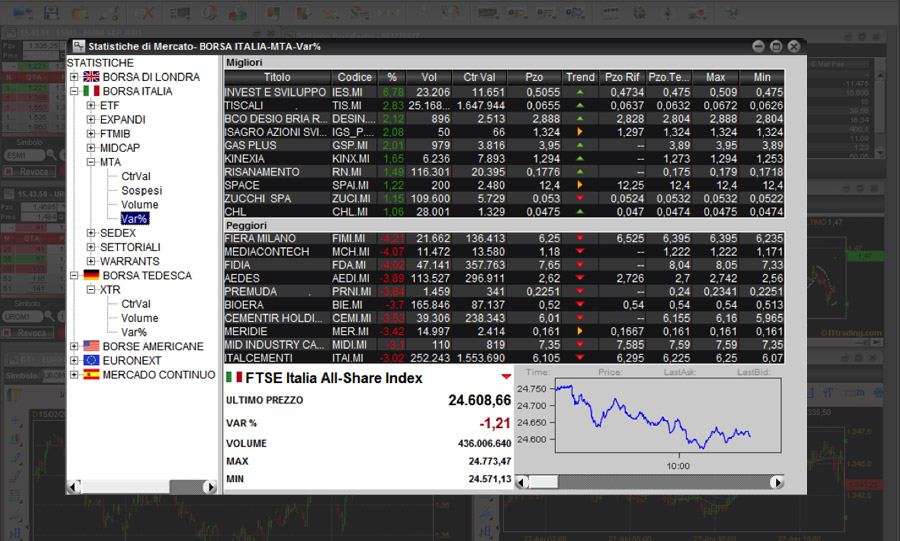Viewport: 900px width, 541px height.
Task: Sort by the Titolo column header
Action: (x=277, y=77)
